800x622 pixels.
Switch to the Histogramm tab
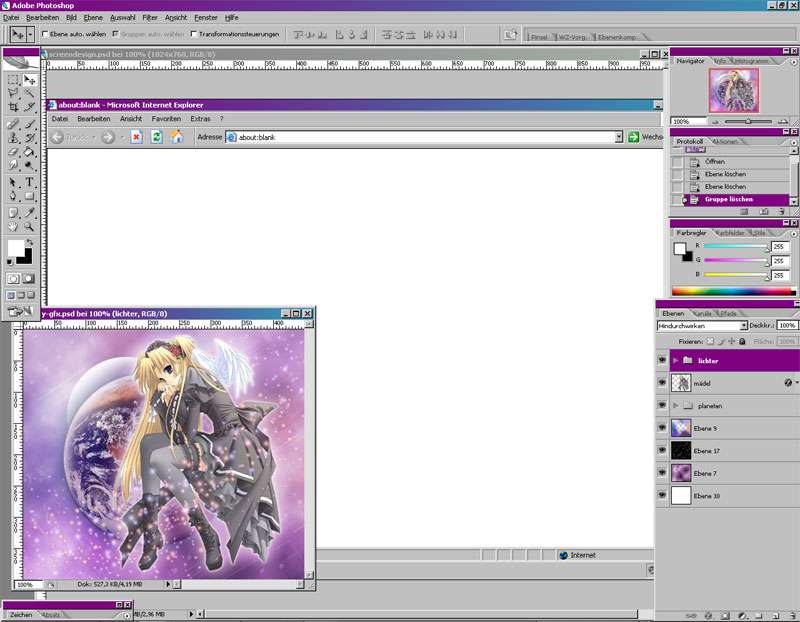click(x=751, y=61)
